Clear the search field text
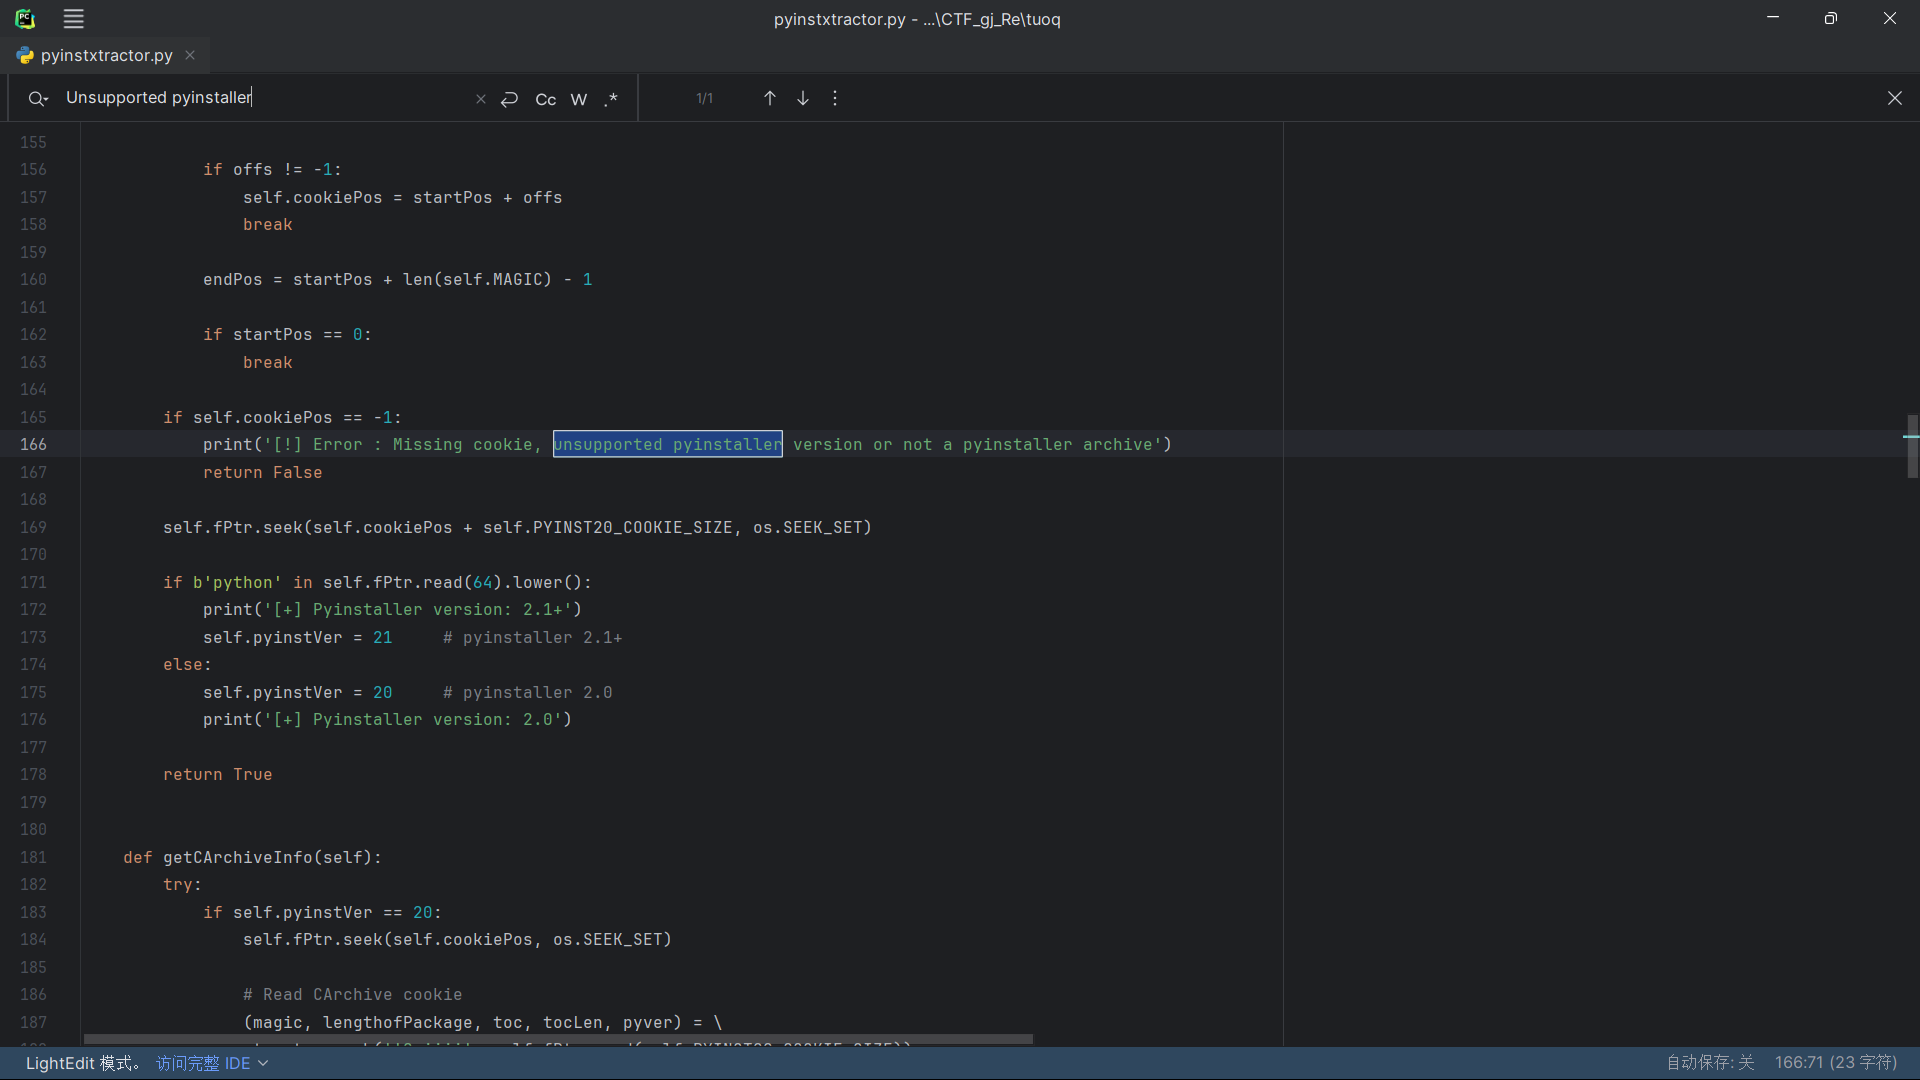Screen dimensions: 1920x1080 481,99
